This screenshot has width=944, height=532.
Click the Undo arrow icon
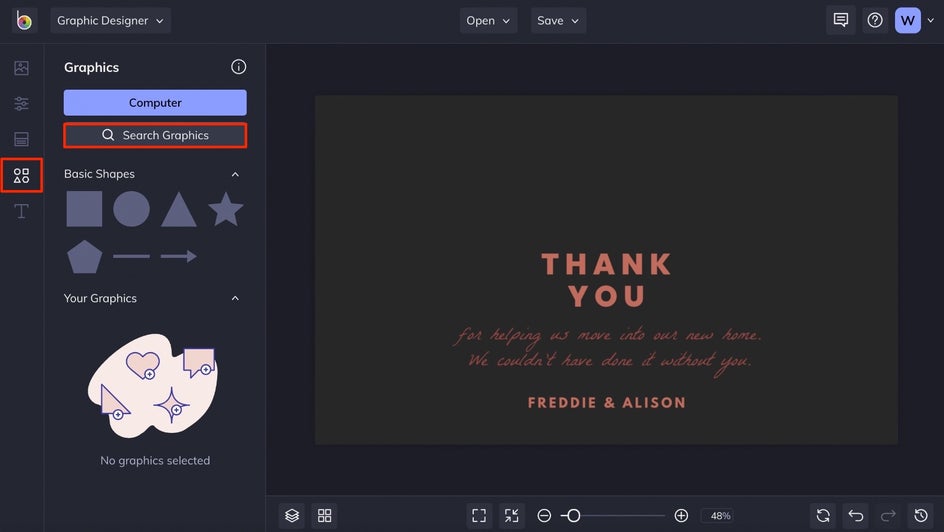(x=855, y=515)
